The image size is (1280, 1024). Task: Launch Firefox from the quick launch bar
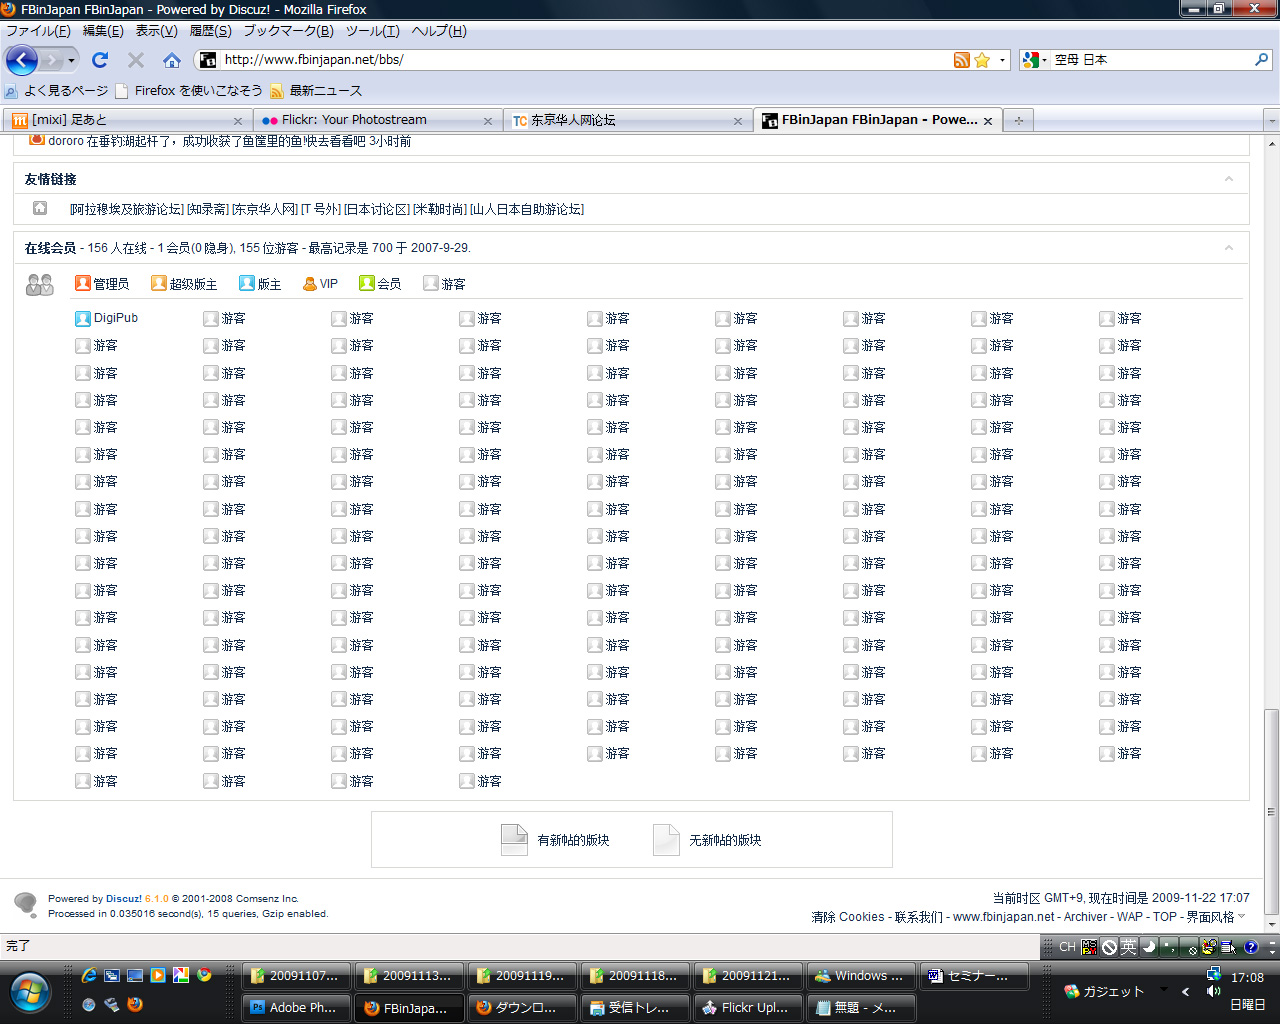[x=135, y=1004]
